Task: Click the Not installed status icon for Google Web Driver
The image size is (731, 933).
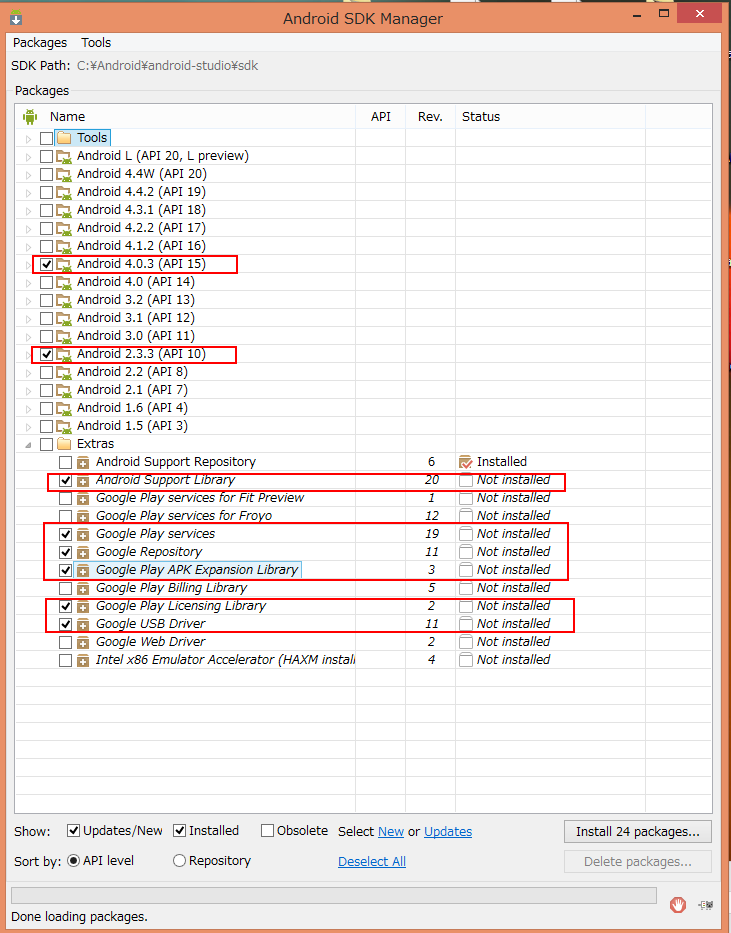Action: pyautogui.click(x=466, y=642)
